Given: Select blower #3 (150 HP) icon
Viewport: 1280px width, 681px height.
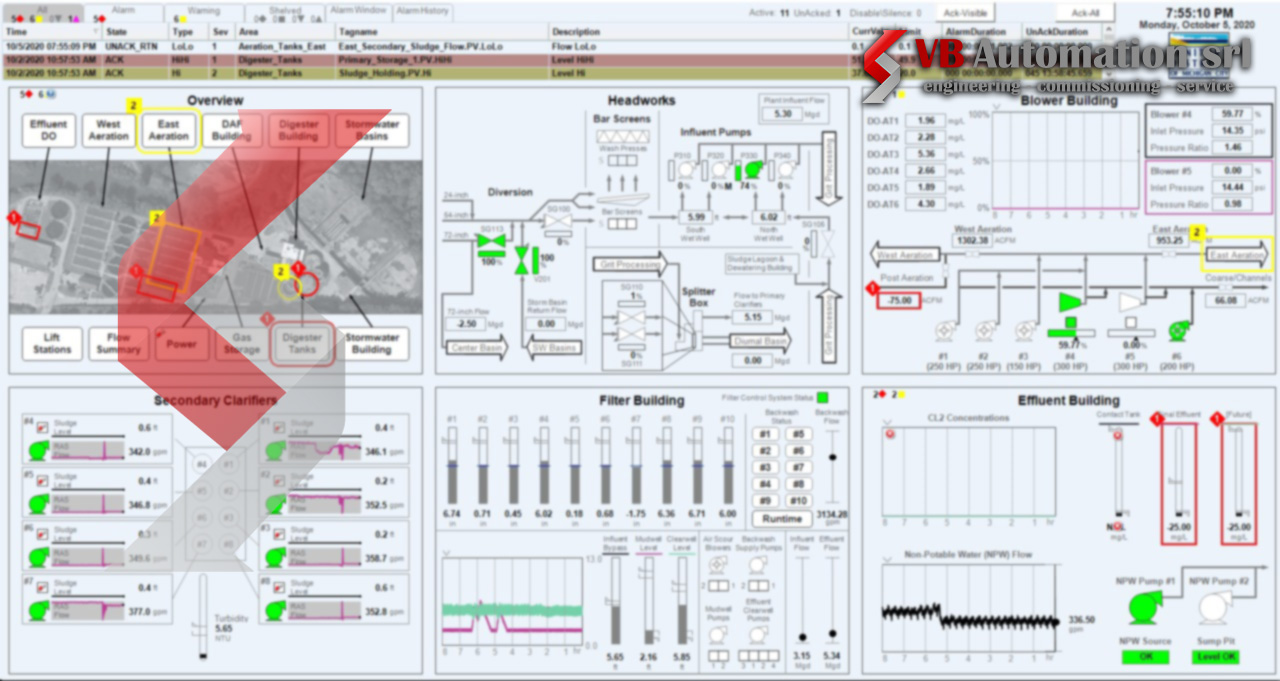Looking at the screenshot, I should tap(1025, 329).
